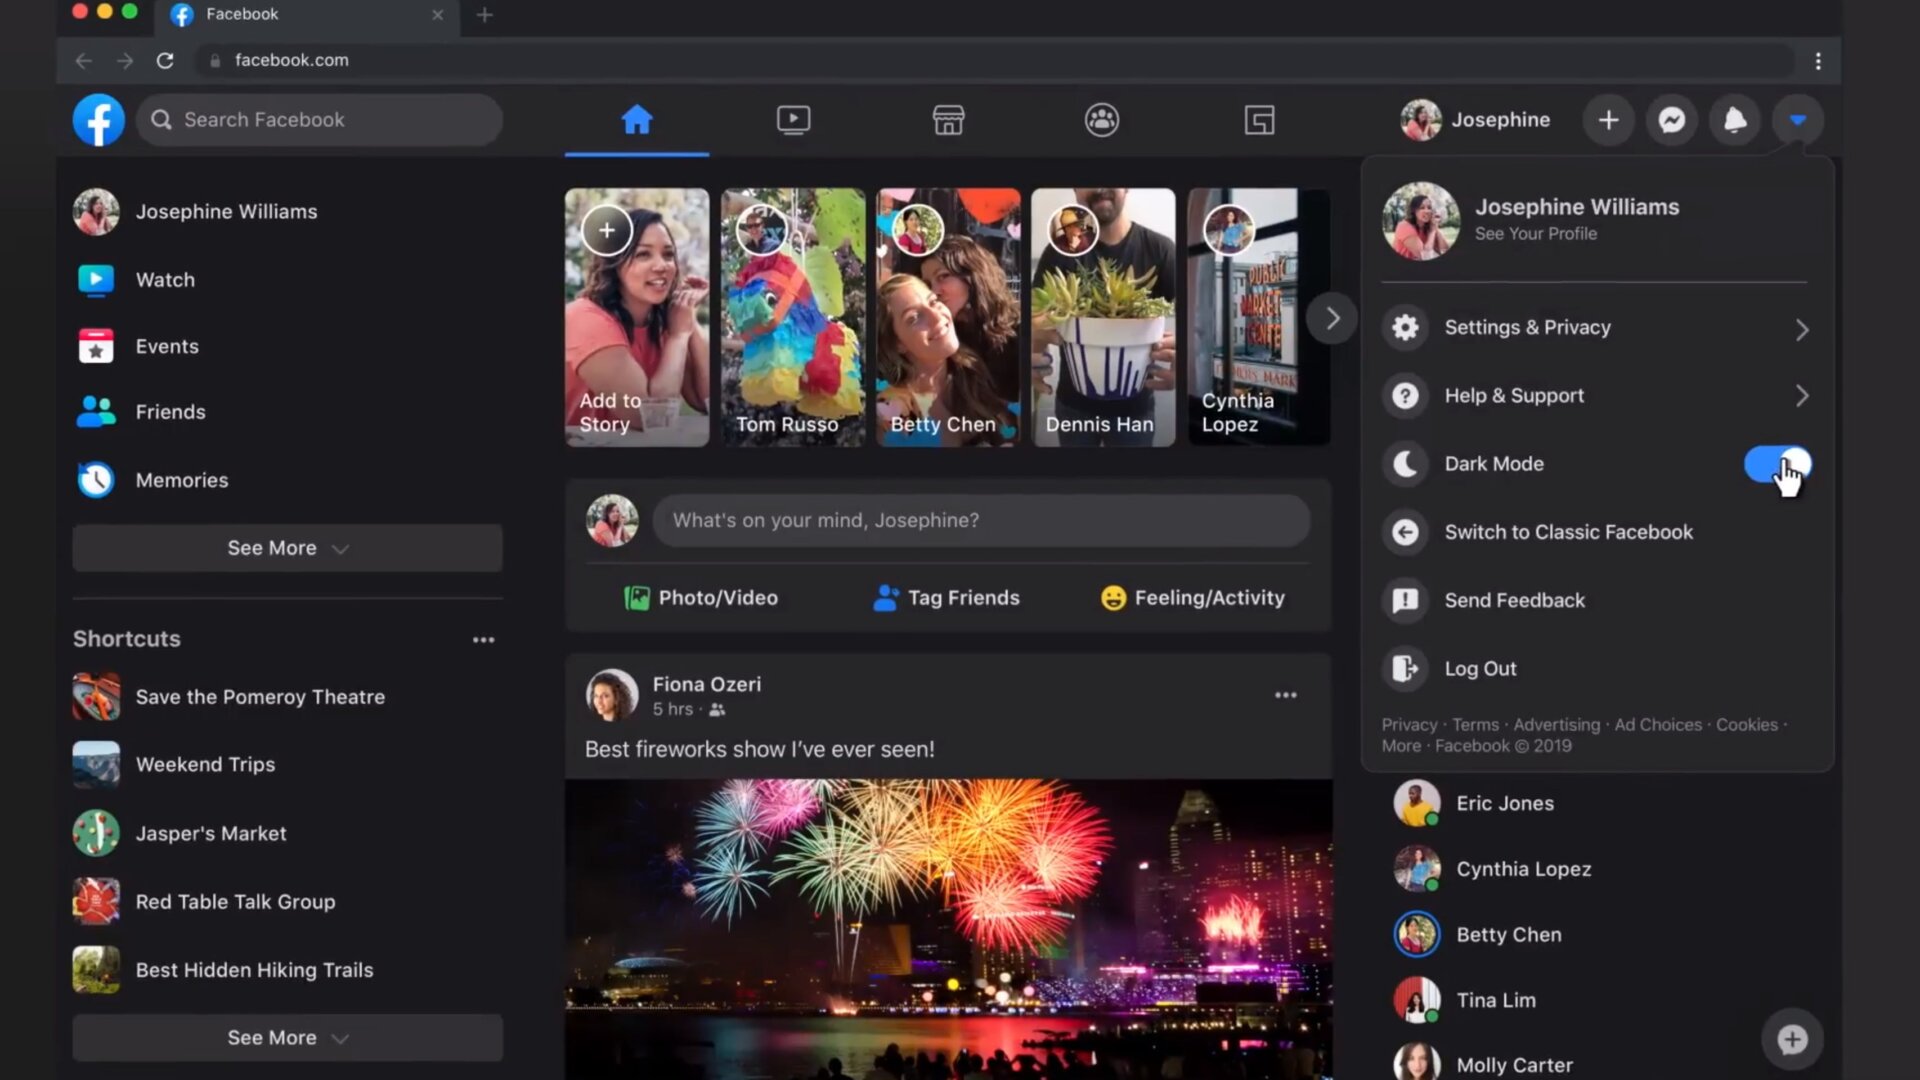
Task: Open the Marketplace icon in top navigation
Action: pos(948,120)
